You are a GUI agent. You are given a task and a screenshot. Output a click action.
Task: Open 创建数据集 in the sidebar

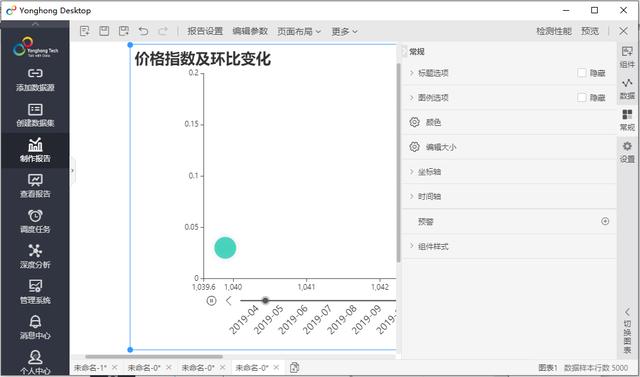coord(35,115)
